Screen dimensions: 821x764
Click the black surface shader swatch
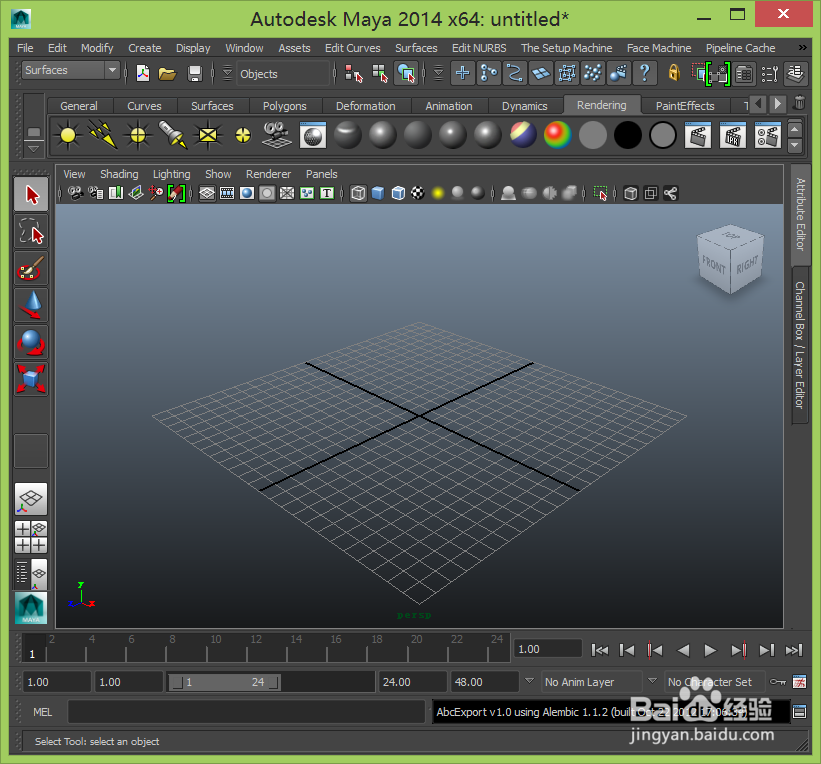[x=628, y=136]
